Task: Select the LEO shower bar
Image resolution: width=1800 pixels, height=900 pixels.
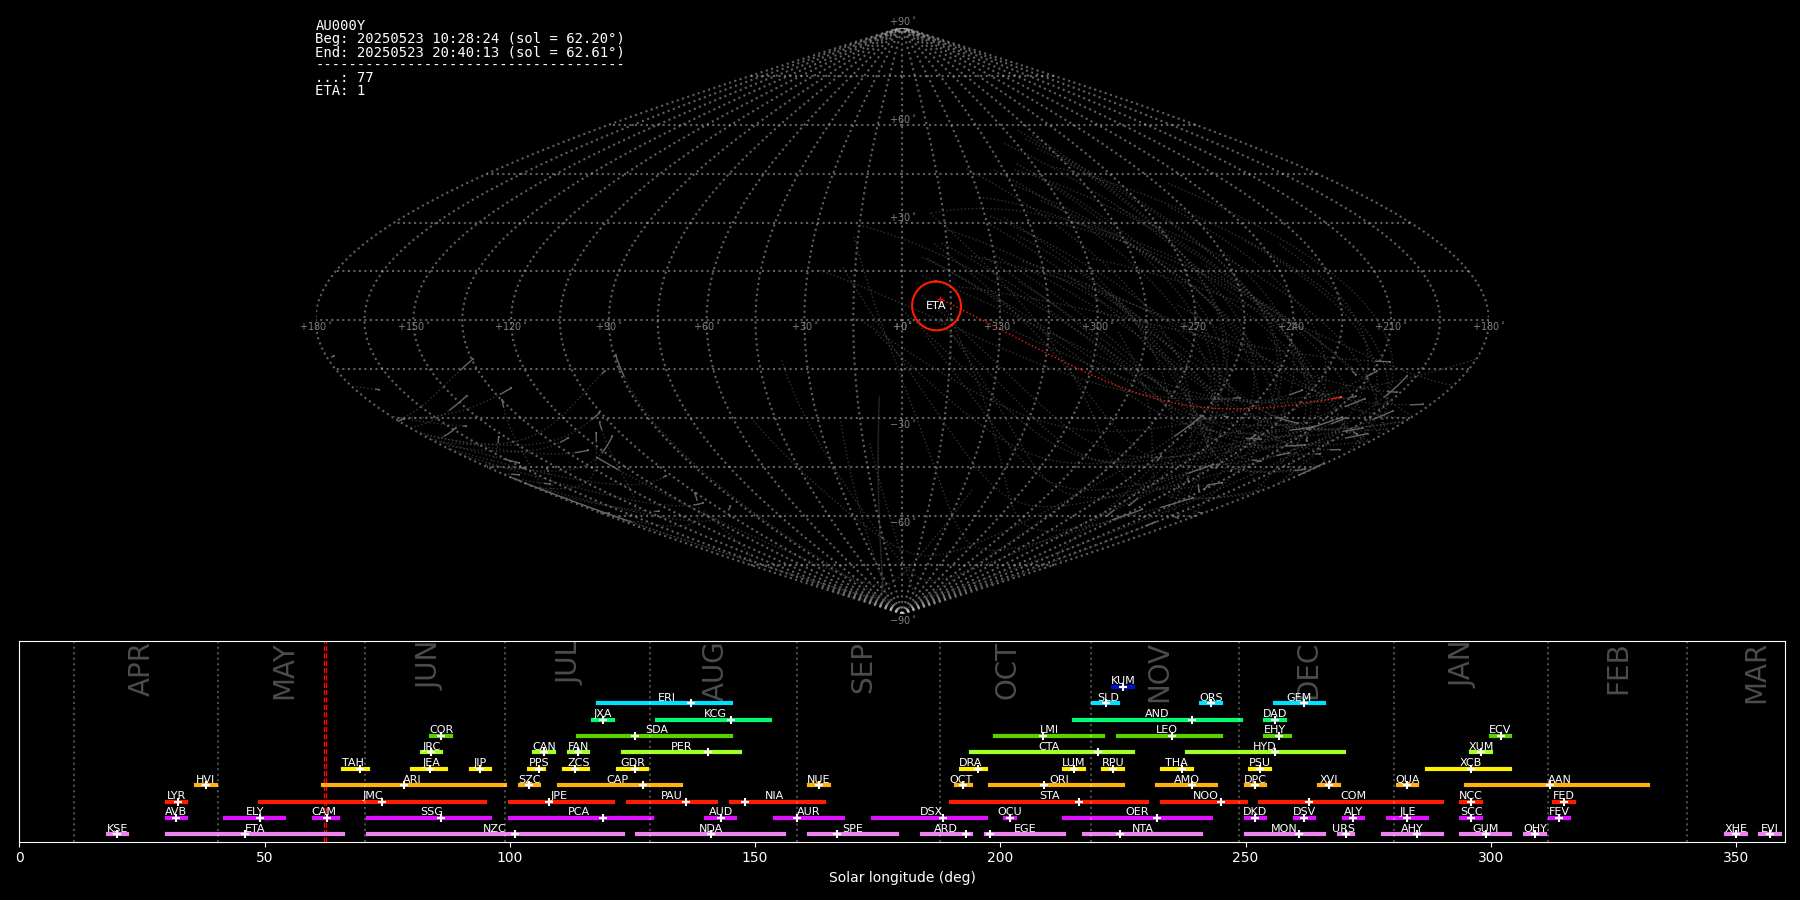Action: click(1169, 736)
